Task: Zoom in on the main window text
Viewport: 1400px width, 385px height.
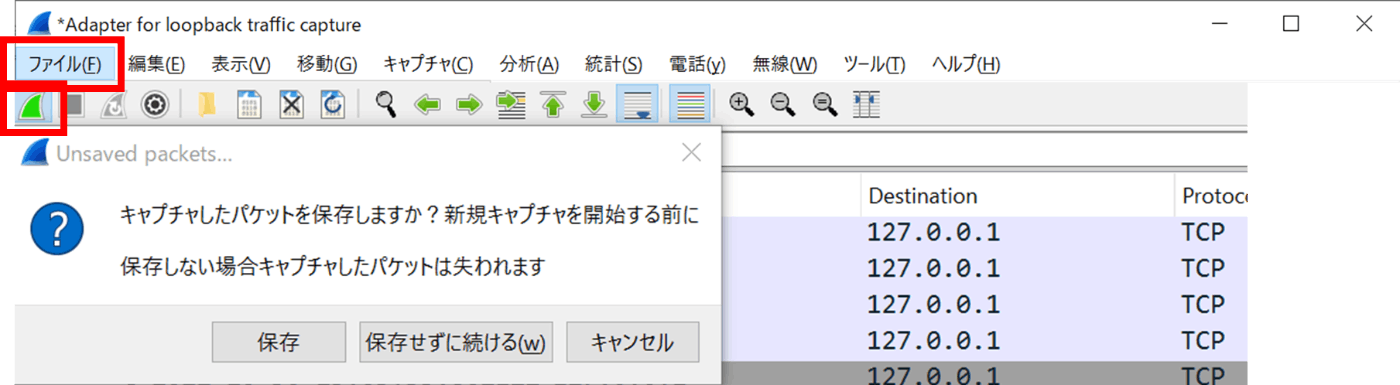Action: click(741, 105)
